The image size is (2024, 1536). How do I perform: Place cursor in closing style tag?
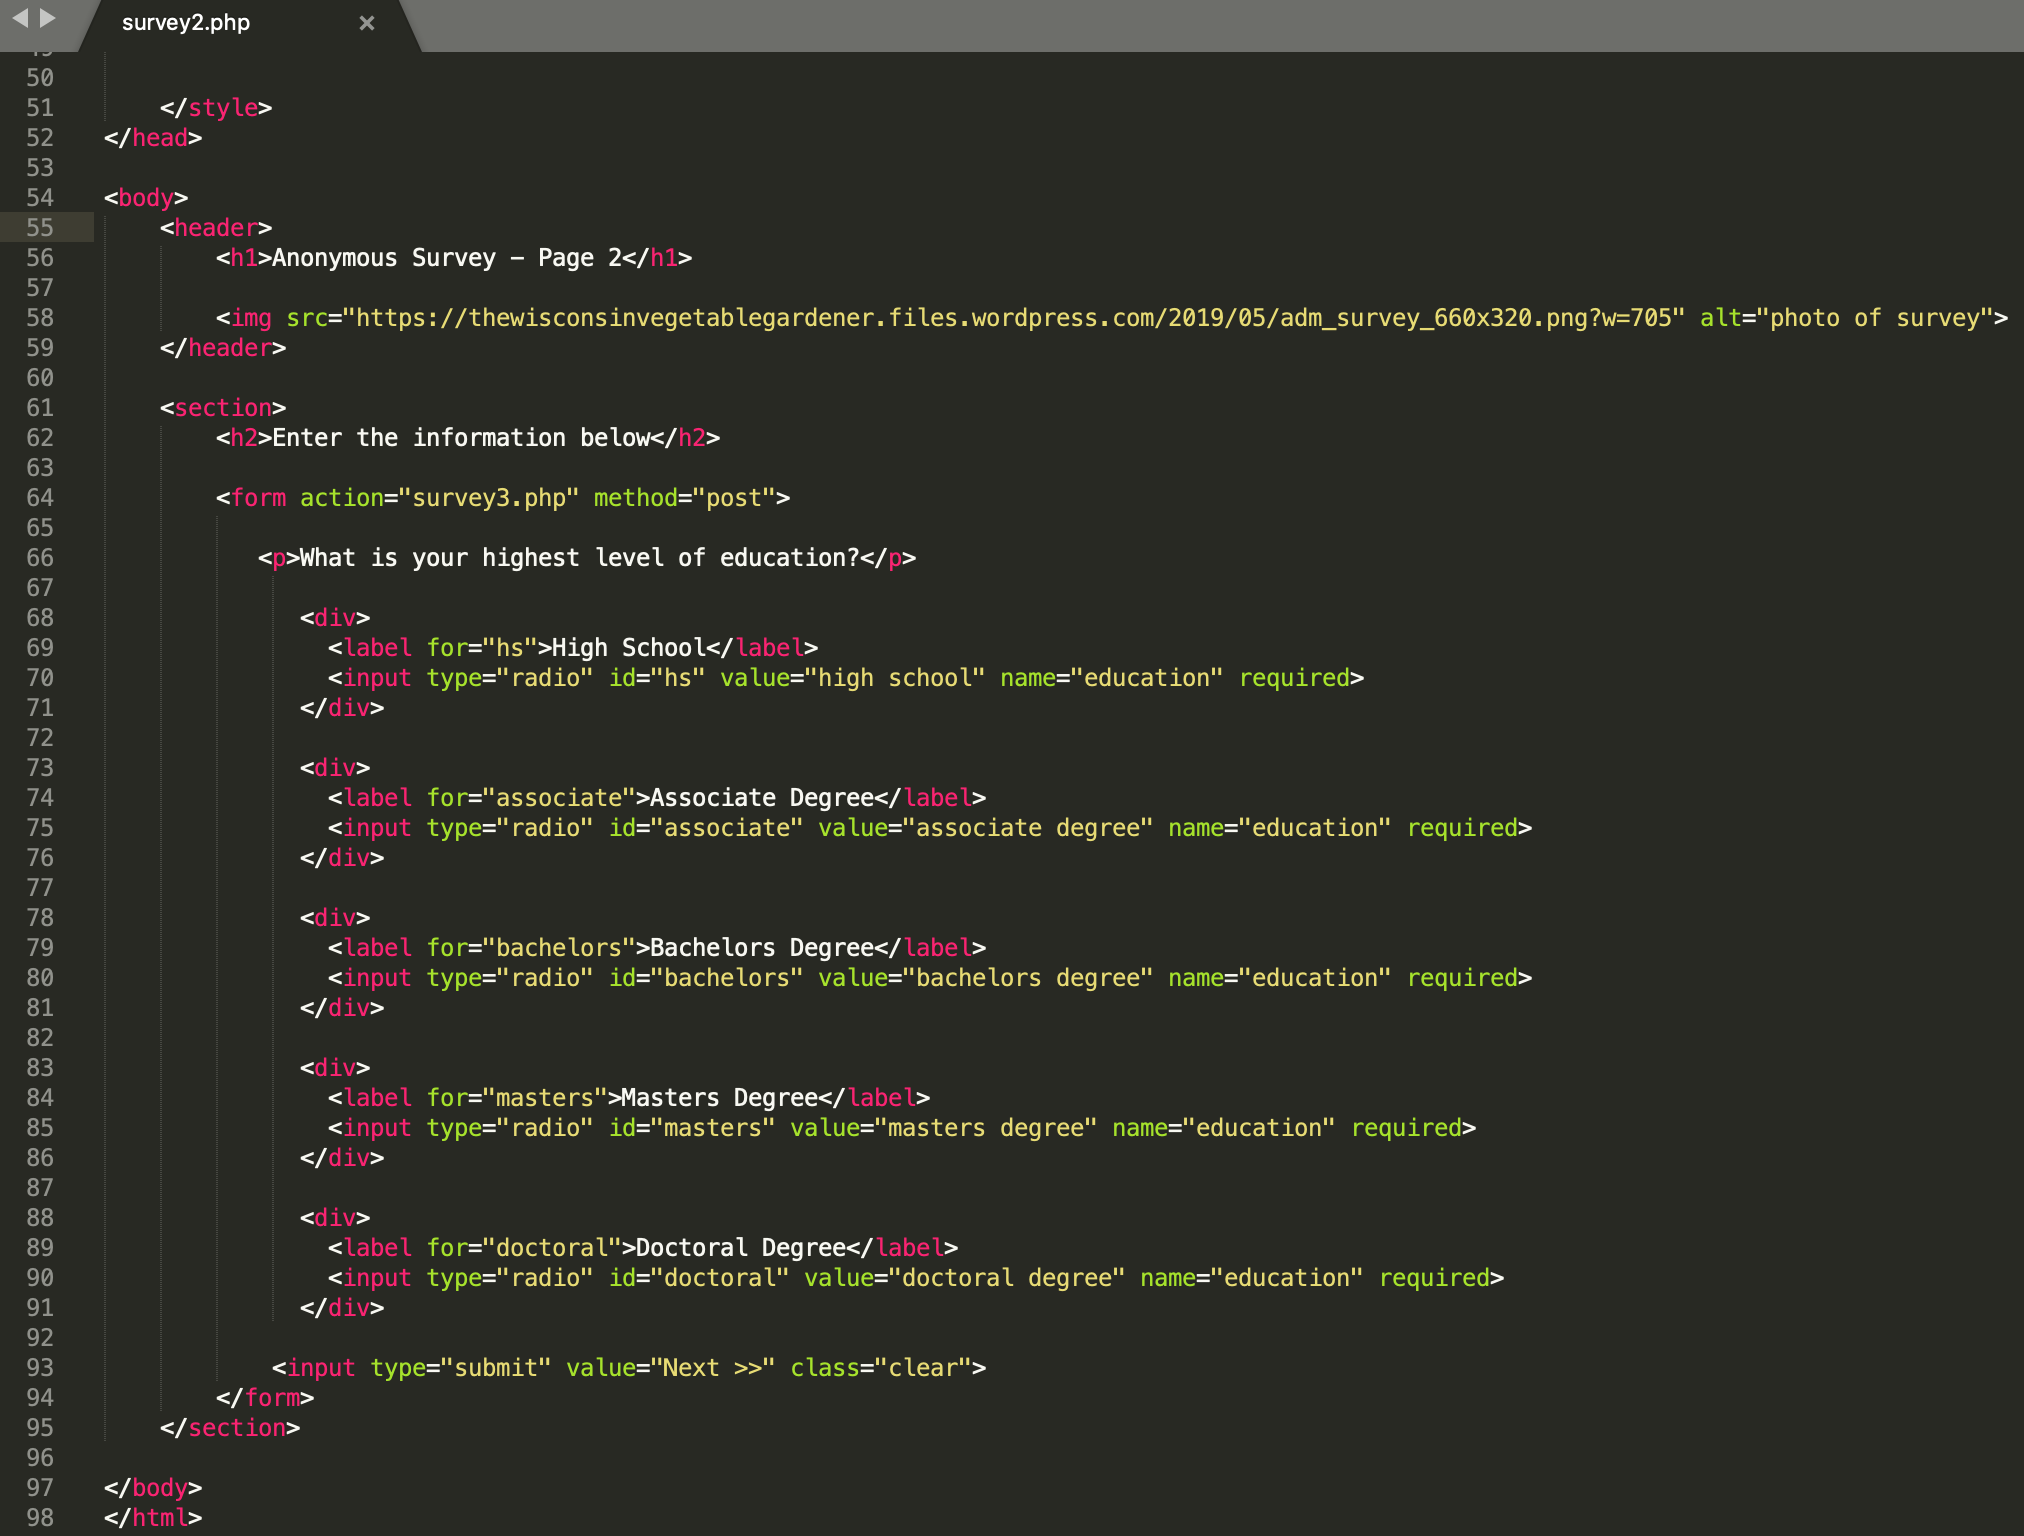(216, 108)
